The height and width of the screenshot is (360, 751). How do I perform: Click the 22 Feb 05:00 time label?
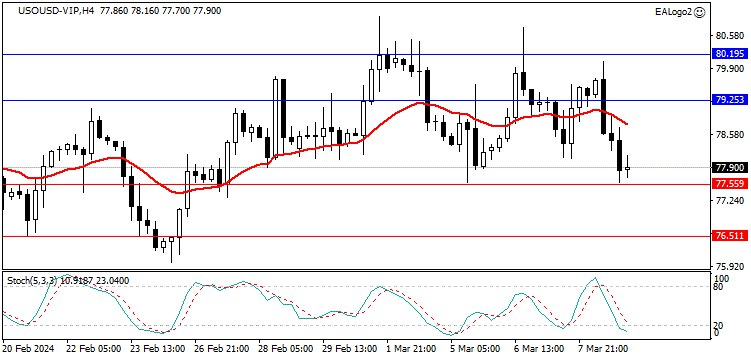point(92,348)
